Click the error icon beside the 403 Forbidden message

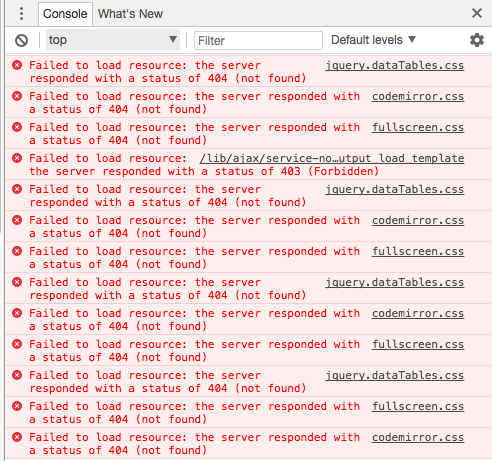tap(17, 158)
